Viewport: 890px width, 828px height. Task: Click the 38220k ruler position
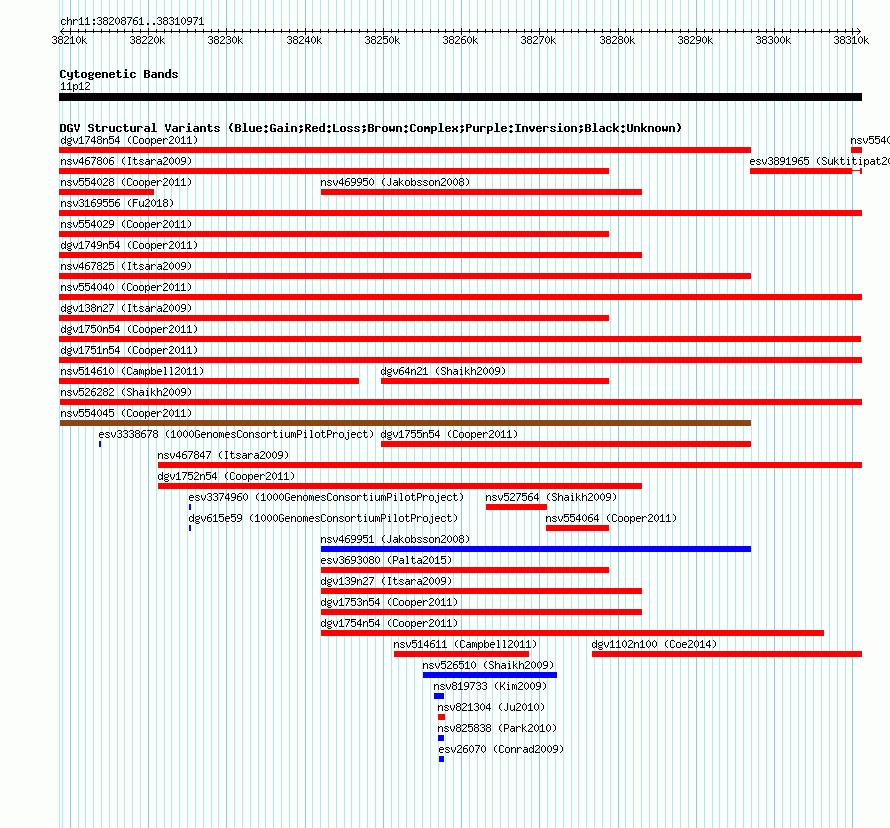(x=147, y=40)
